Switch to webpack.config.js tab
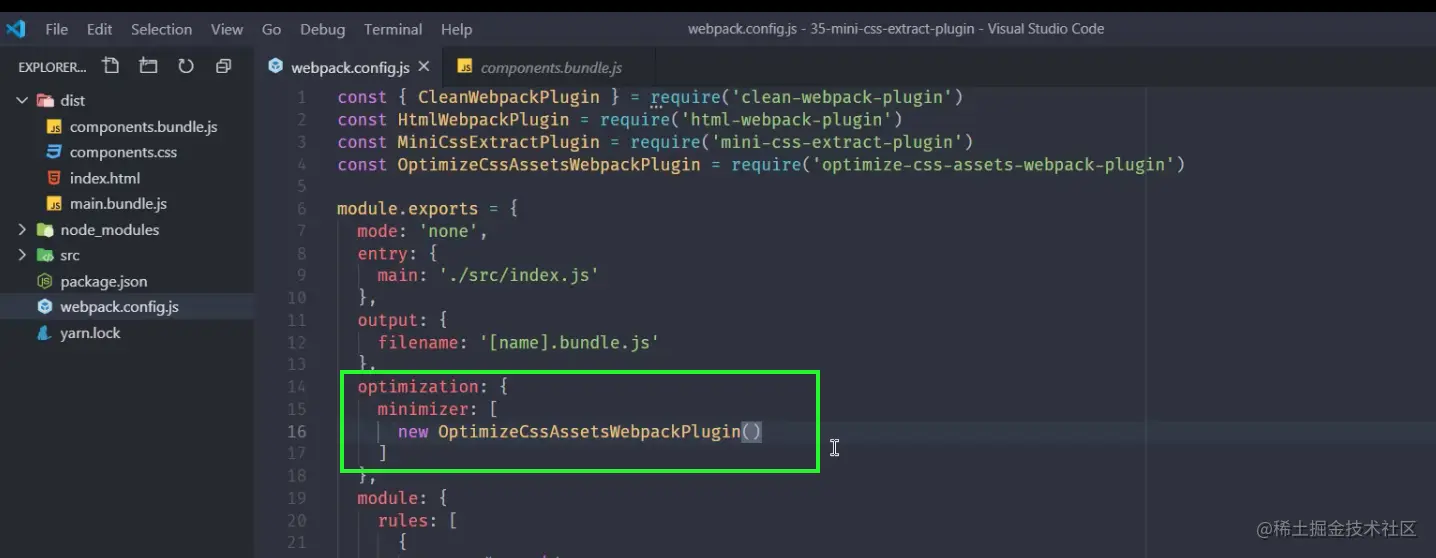The image size is (1436, 558). [x=350, y=67]
